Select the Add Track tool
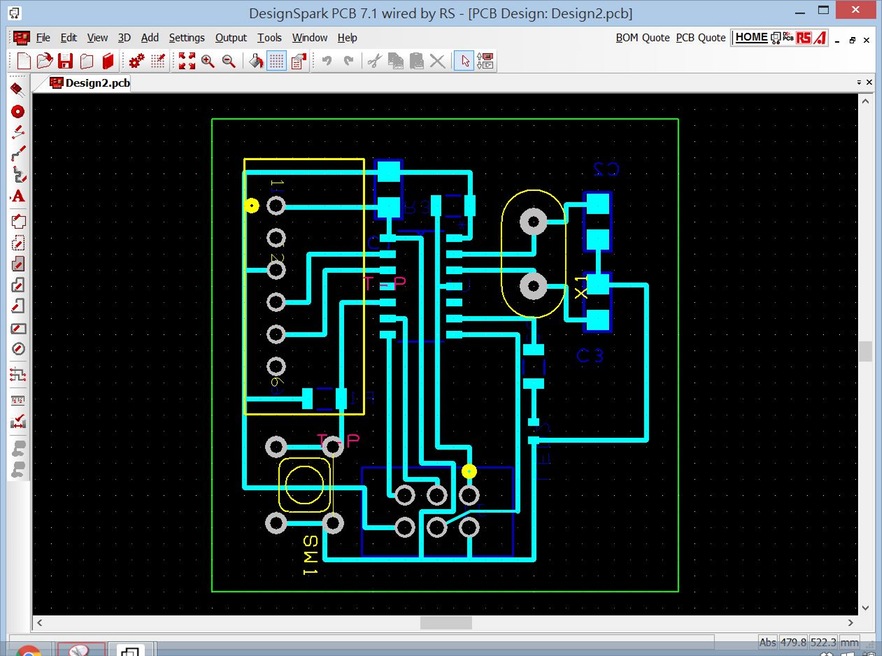This screenshot has height=656, width=882. pyautogui.click(x=17, y=152)
